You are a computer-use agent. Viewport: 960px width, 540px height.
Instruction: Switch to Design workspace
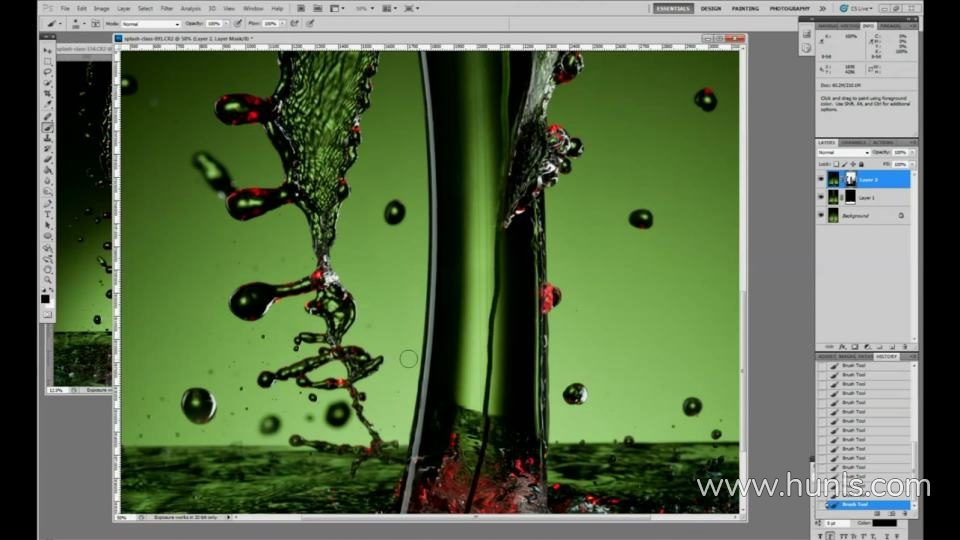(x=711, y=9)
